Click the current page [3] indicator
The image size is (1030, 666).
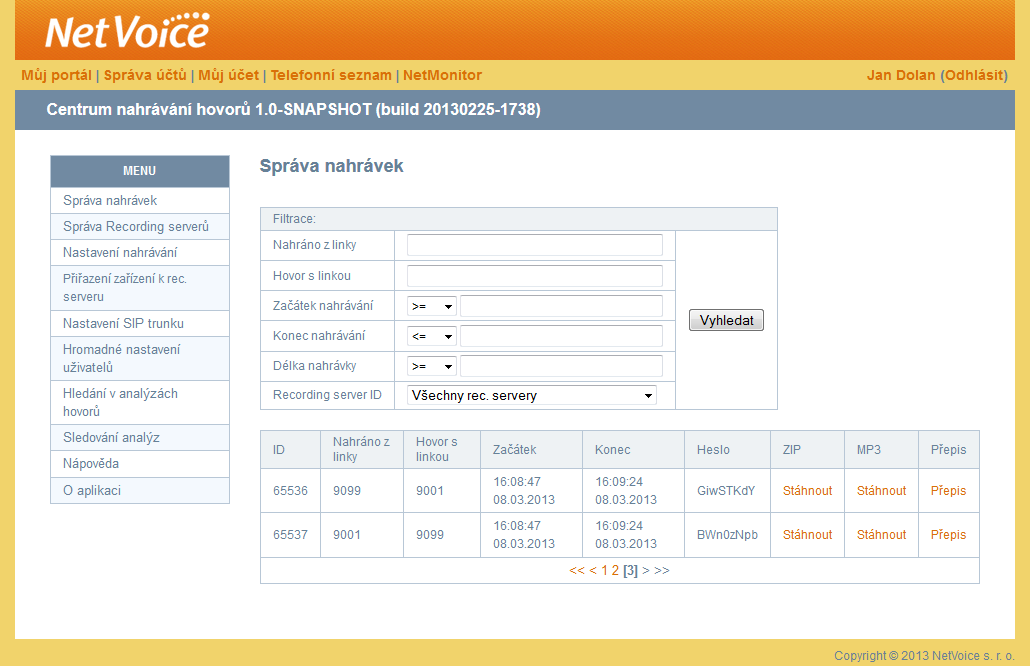pyautogui.click(x=631, y=571)
